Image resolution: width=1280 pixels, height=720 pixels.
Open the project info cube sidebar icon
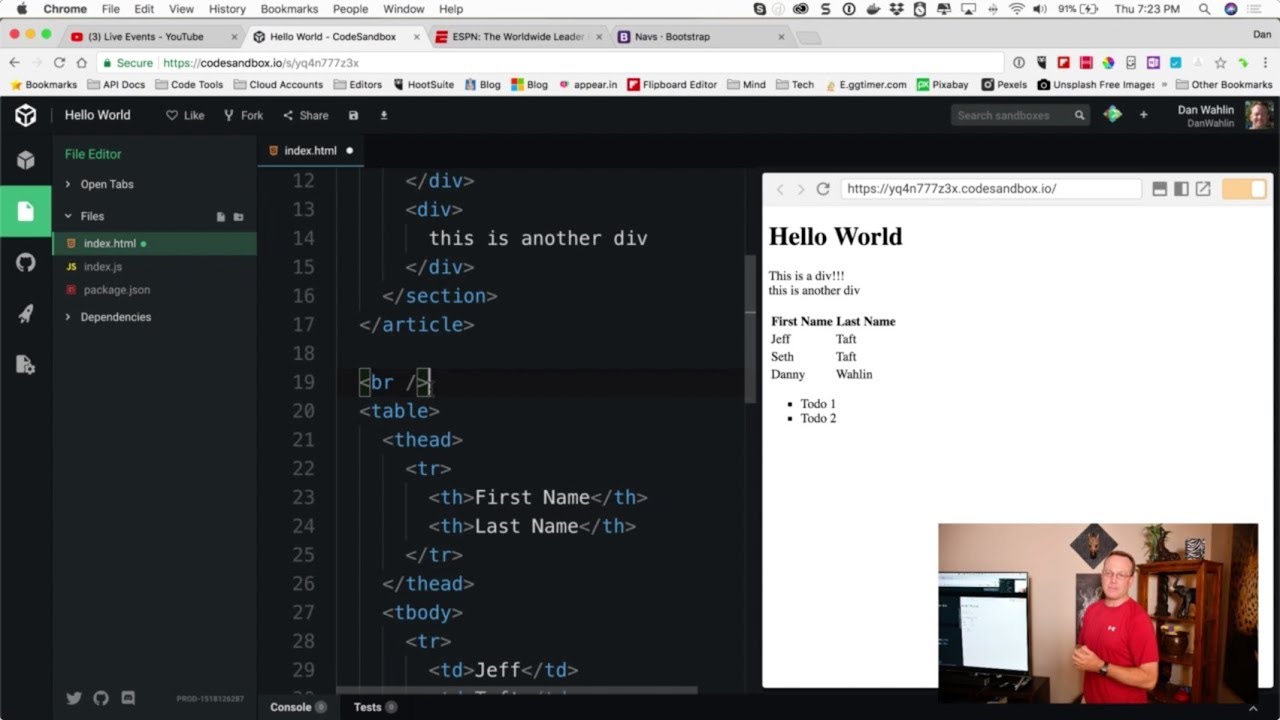pyautogui.click(x=26, y=160)
